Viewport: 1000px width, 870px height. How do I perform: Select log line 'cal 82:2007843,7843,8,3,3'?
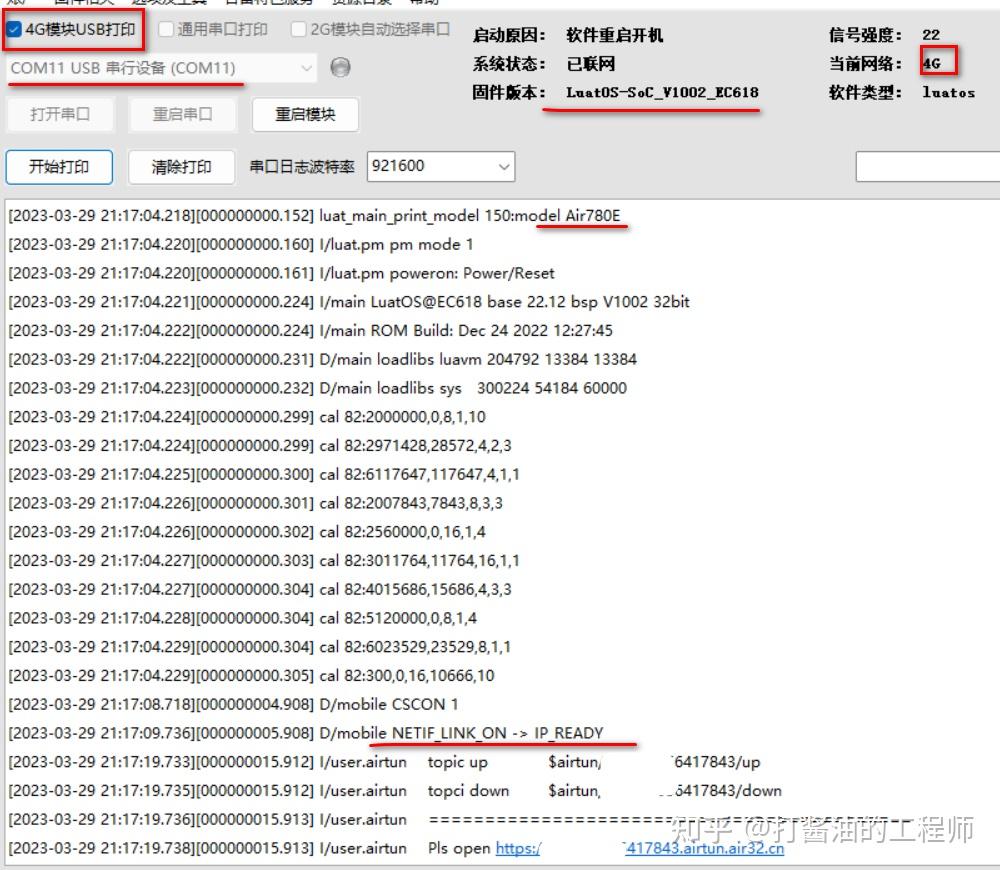coord(255,503)
